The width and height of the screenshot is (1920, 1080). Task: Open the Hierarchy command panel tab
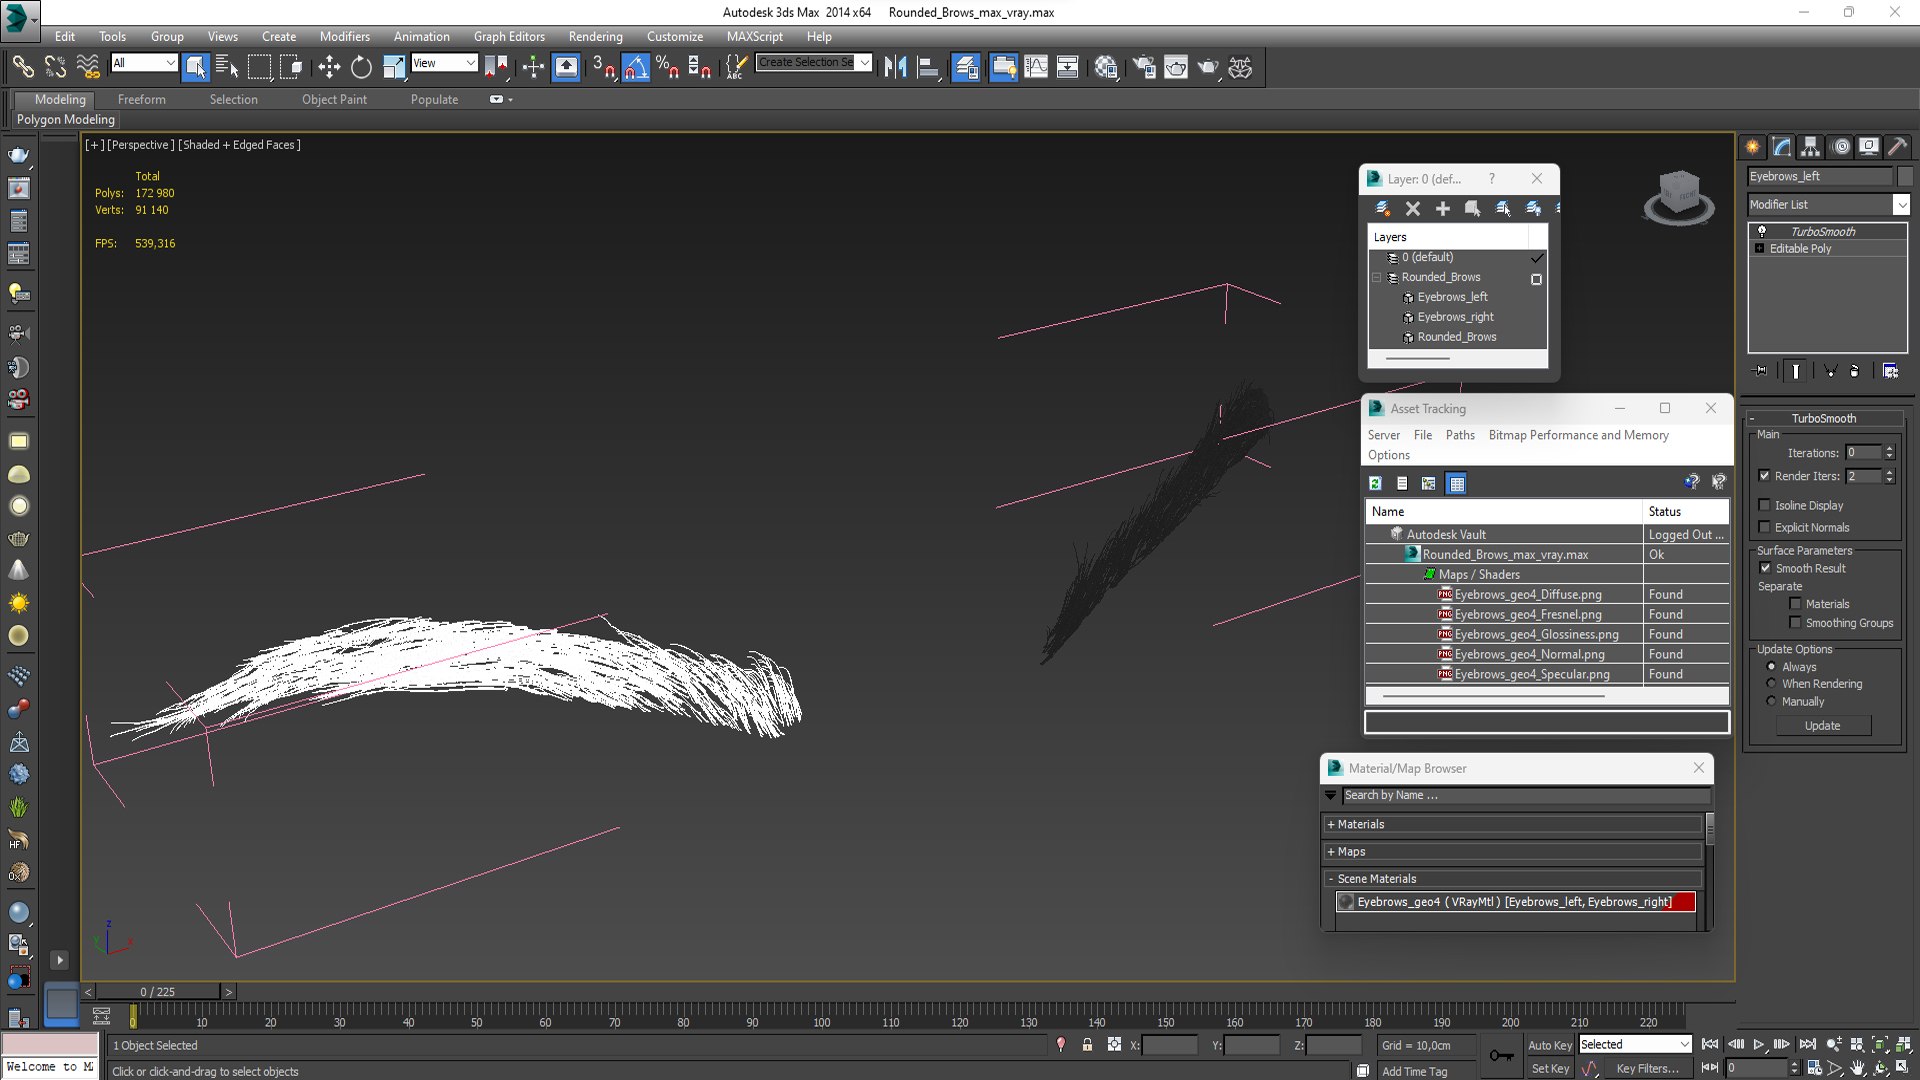pos(1811,147)
